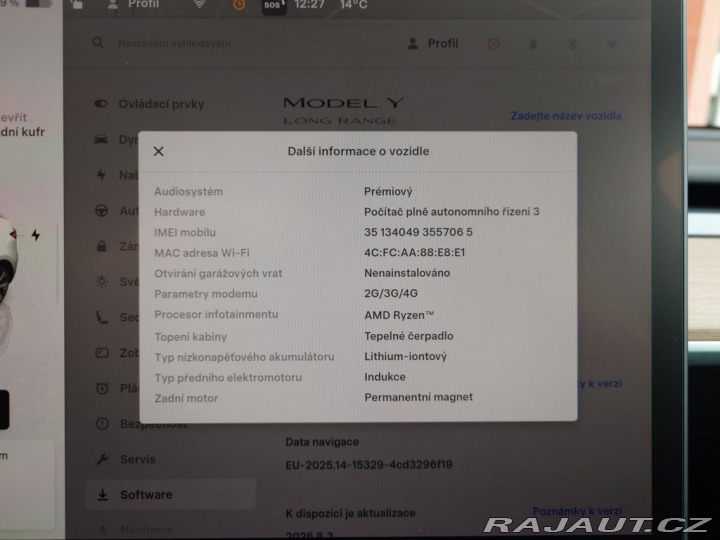Click the SOS indicator in status bar
Image resolution: width=720 pixels, height=540 pixels.
click(274, 6)
